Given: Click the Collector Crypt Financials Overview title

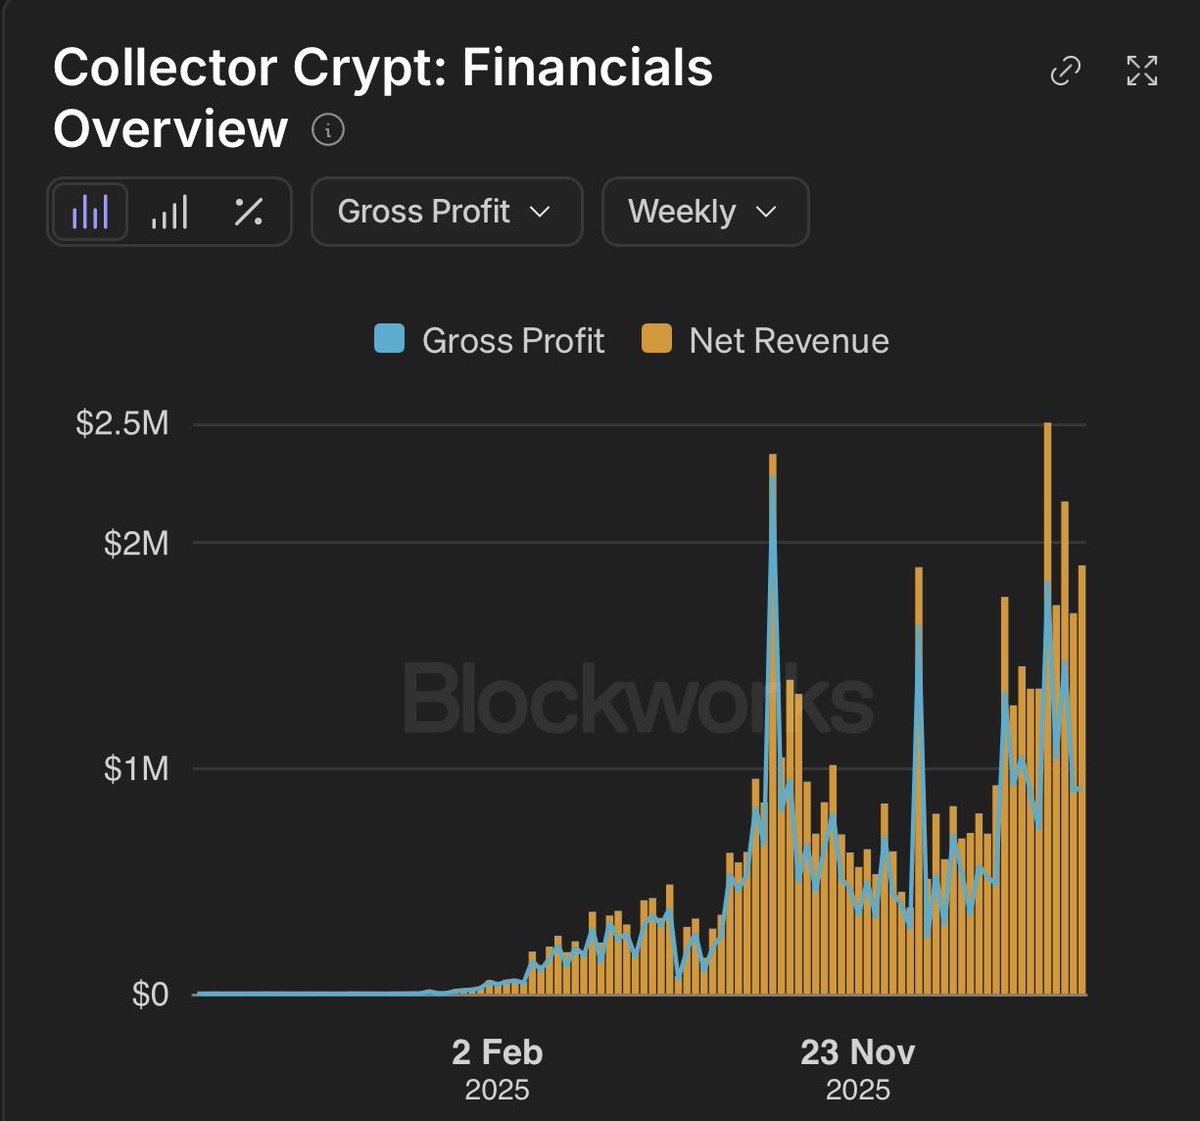Looking at the screenshot, I should pyautogui.click(x=383, y=98).
